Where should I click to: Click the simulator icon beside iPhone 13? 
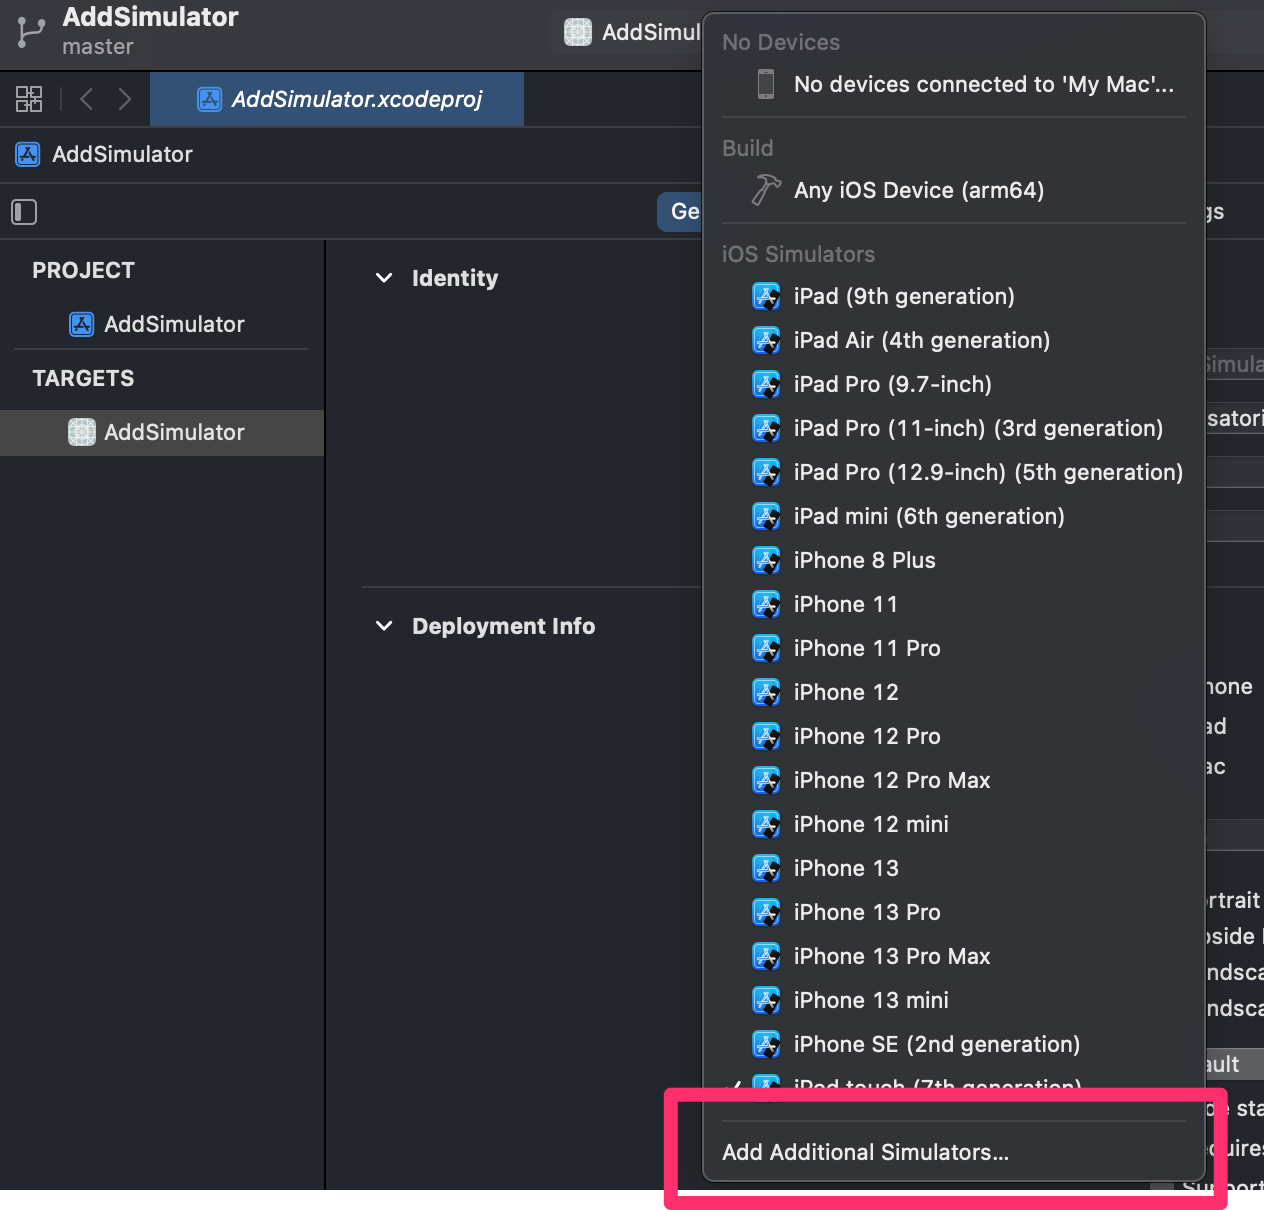click(x=766, y=868)
